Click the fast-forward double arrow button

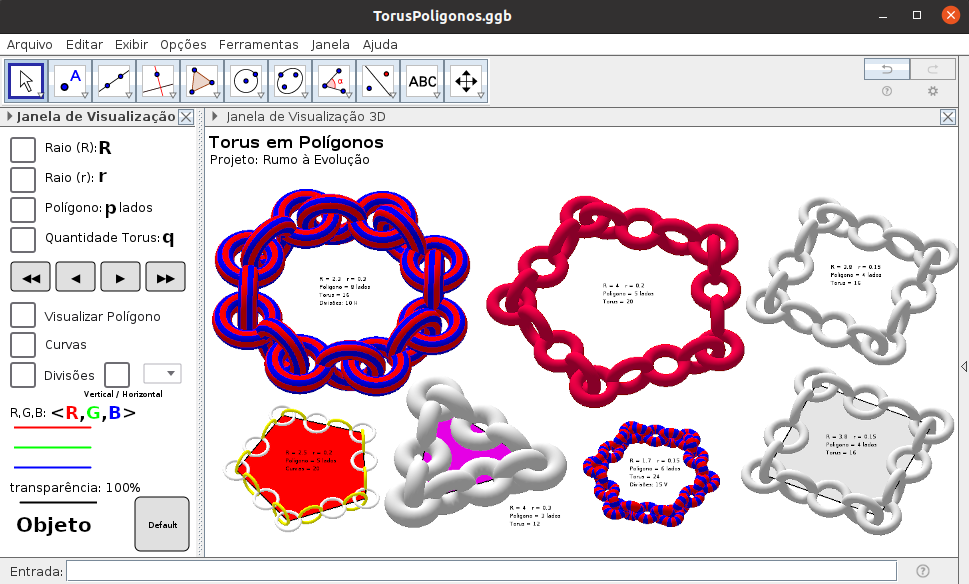166,277
